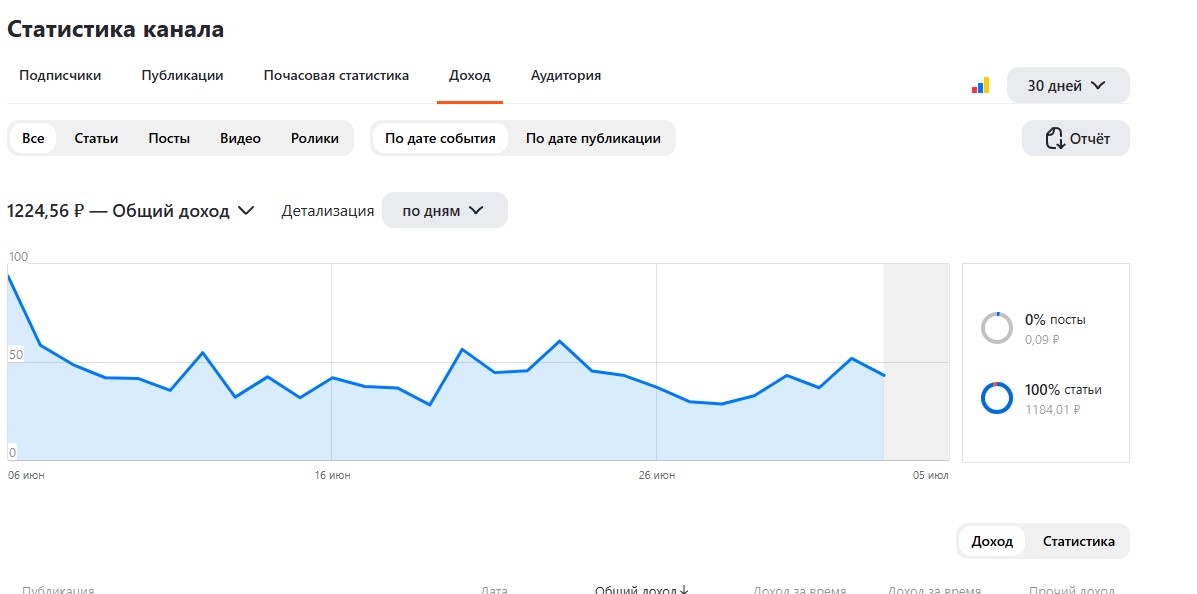Click the posts donut chart ring
The image size is (1197, 594).
[996, 328]
